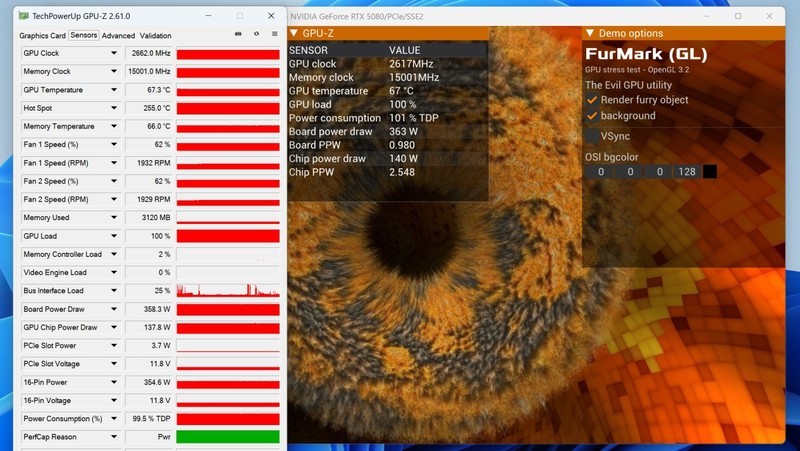Open the Board Power Draw dropdown
Image resolution: width=800 pixels, height=451 pixels.
pyautogui.click(x=114, y=309)
